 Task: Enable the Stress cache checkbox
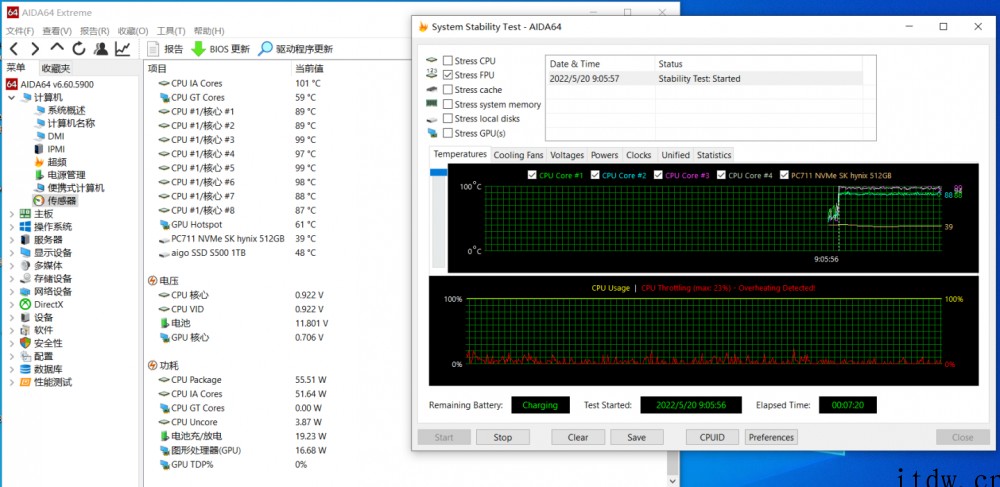(x=448, y=90)
